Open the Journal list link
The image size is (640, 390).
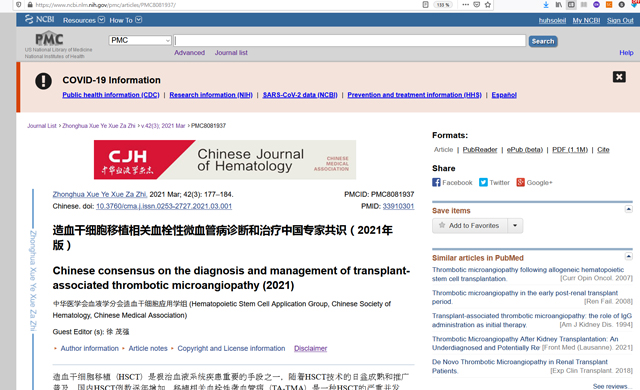(231, 53)
